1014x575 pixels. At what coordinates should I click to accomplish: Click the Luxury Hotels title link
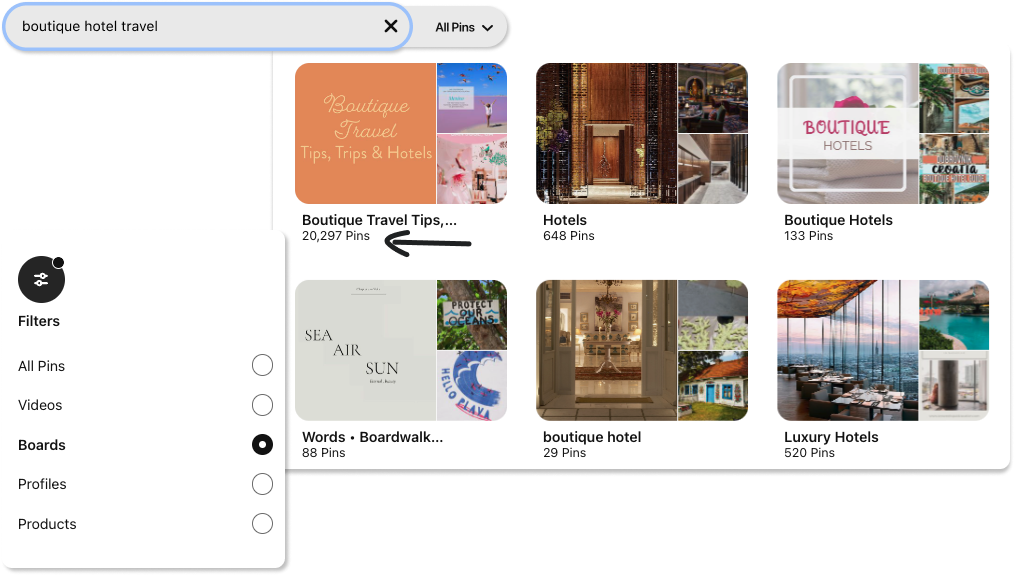click(831, 437)
